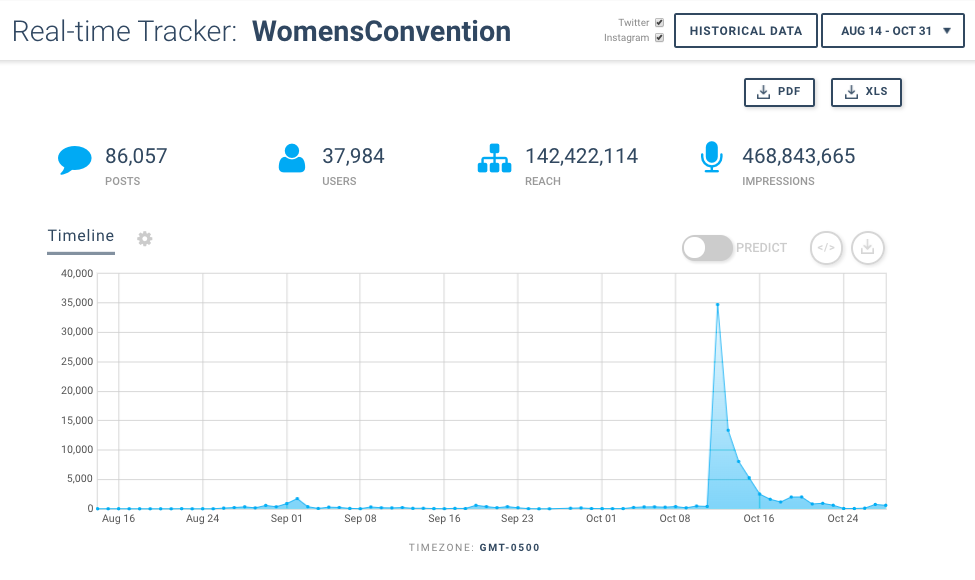Click the POSTS caption

(122, 182)
